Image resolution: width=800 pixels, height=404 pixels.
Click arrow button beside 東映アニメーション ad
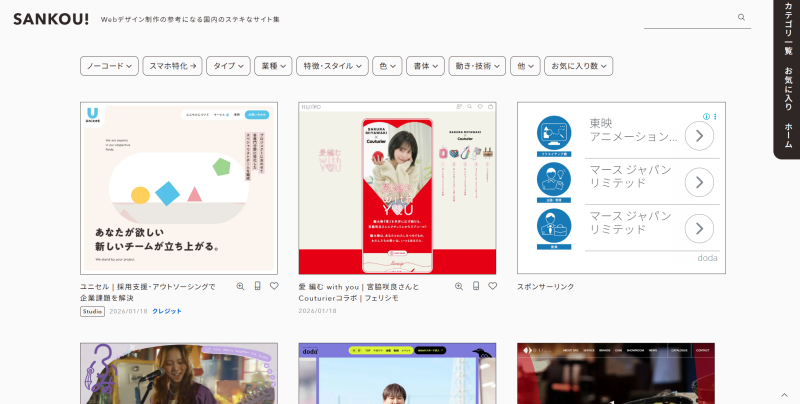coord(699,136)
